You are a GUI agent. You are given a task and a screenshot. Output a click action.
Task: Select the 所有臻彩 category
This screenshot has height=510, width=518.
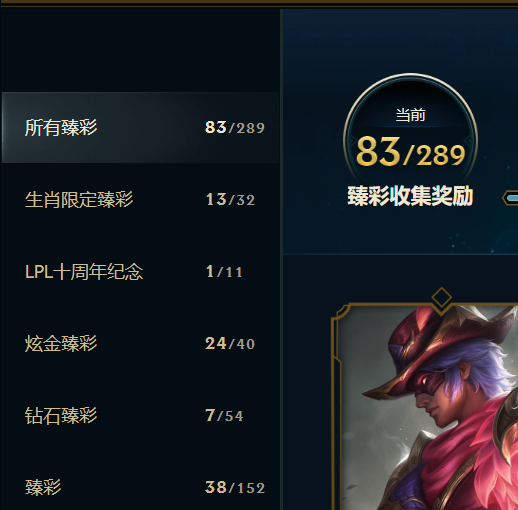pyautogui.click(x=140, y=128)
